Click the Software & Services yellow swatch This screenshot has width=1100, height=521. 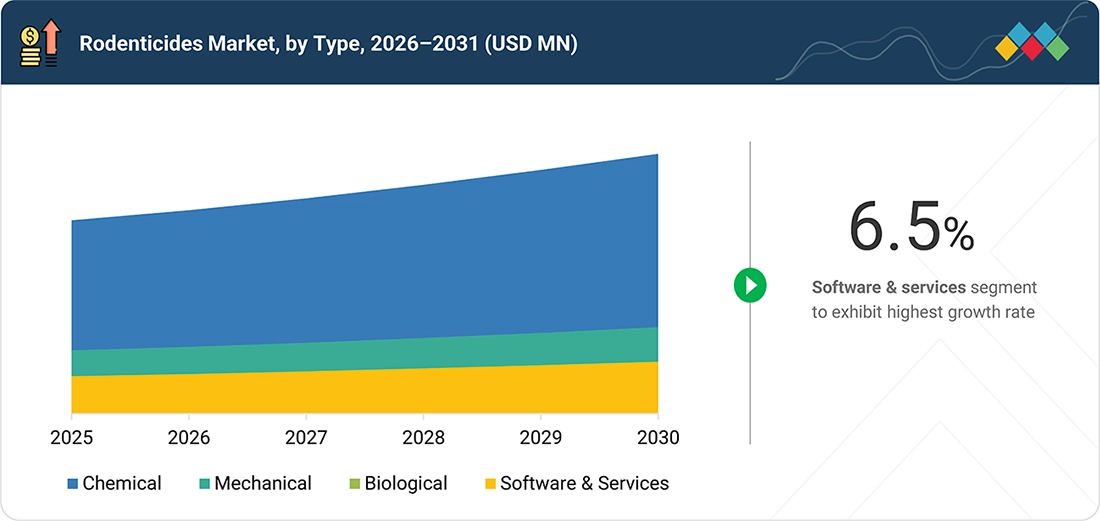[490, 483]
